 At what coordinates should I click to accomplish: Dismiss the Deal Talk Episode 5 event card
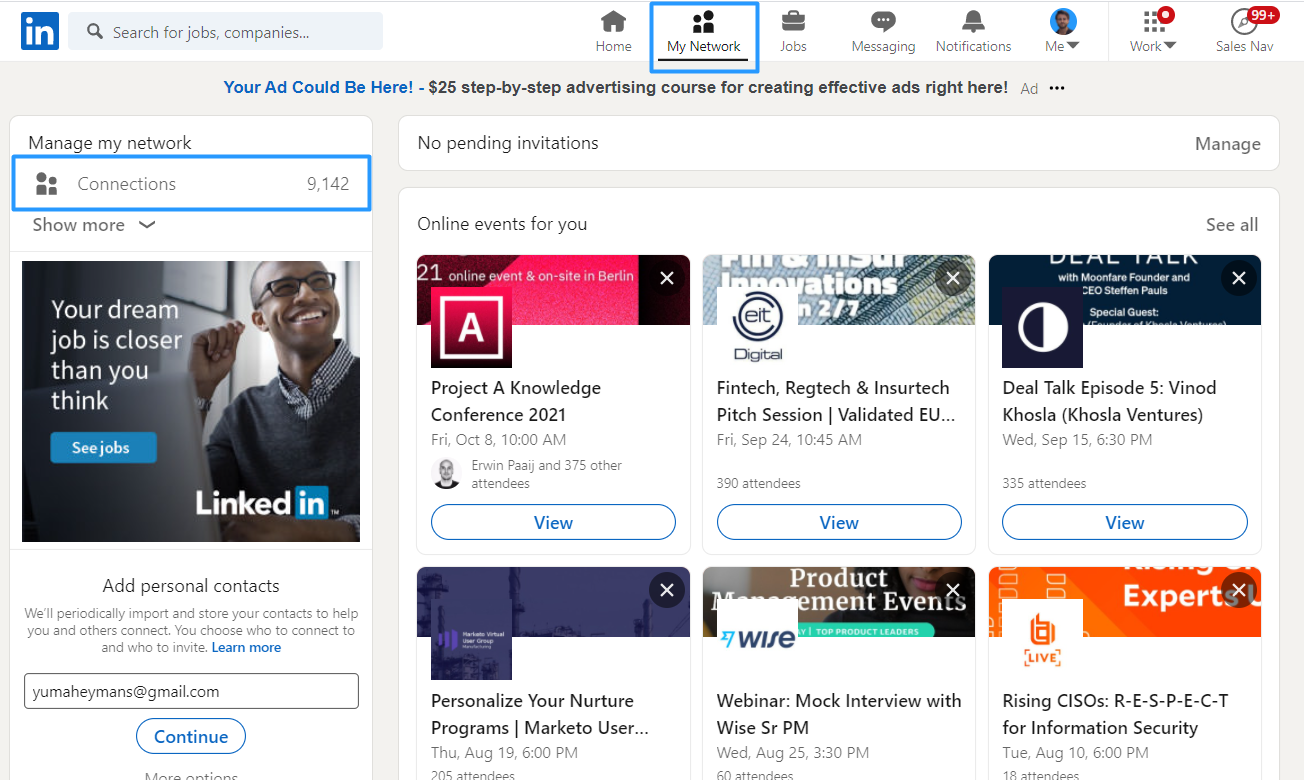click(x=1239, y=278)
